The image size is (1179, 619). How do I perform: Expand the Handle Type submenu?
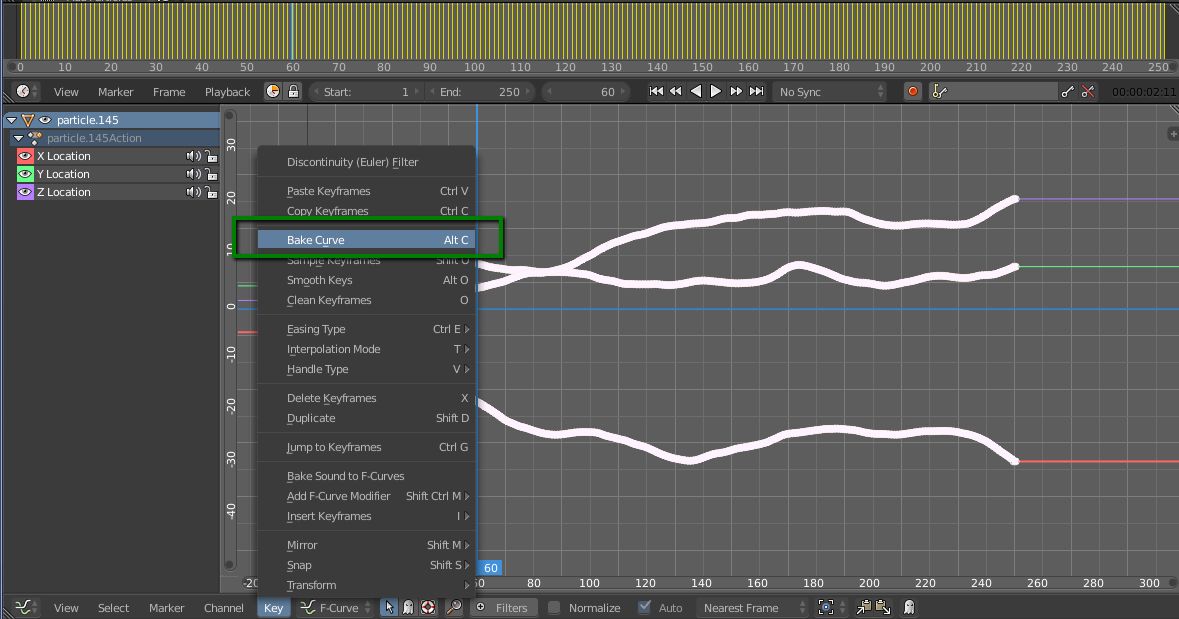coord(366,369)
